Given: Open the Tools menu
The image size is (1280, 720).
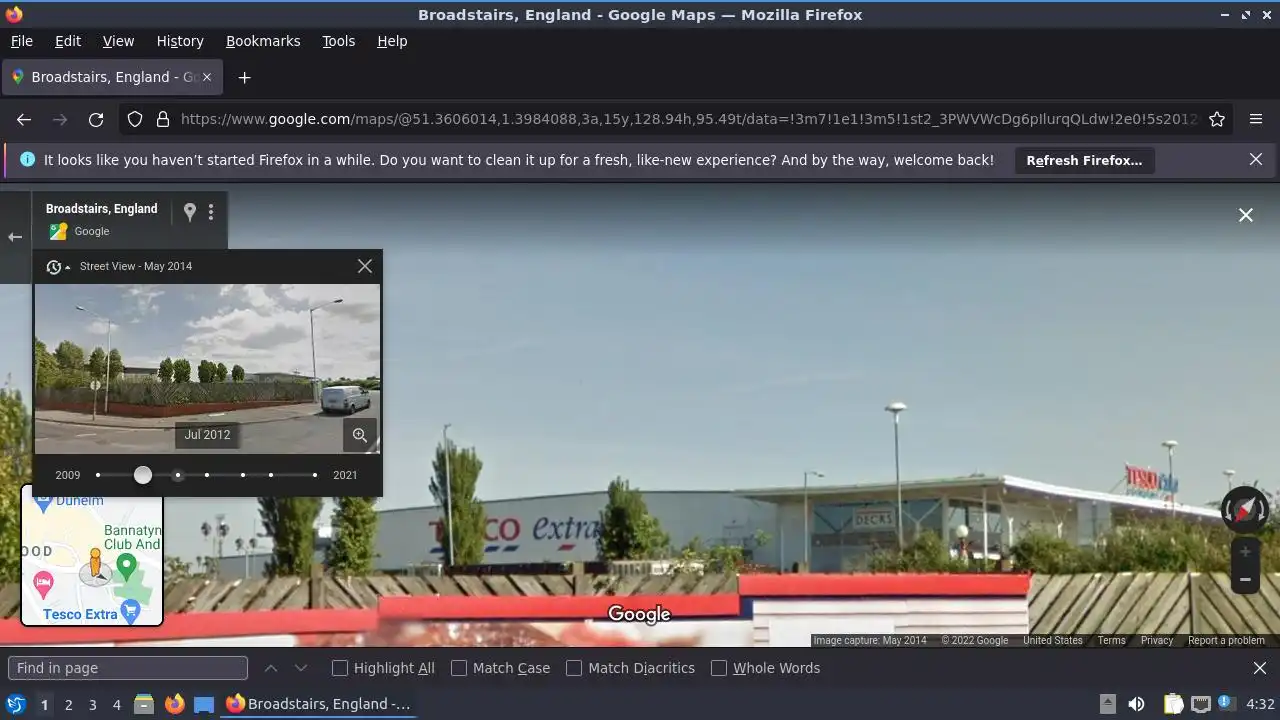Looking at the screenshot, I should tap(339, 41).
